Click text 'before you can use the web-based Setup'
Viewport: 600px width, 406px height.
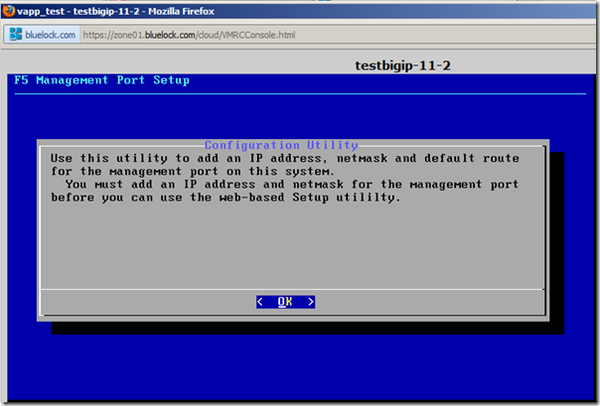pyautogui.click(x=190, y=198)
